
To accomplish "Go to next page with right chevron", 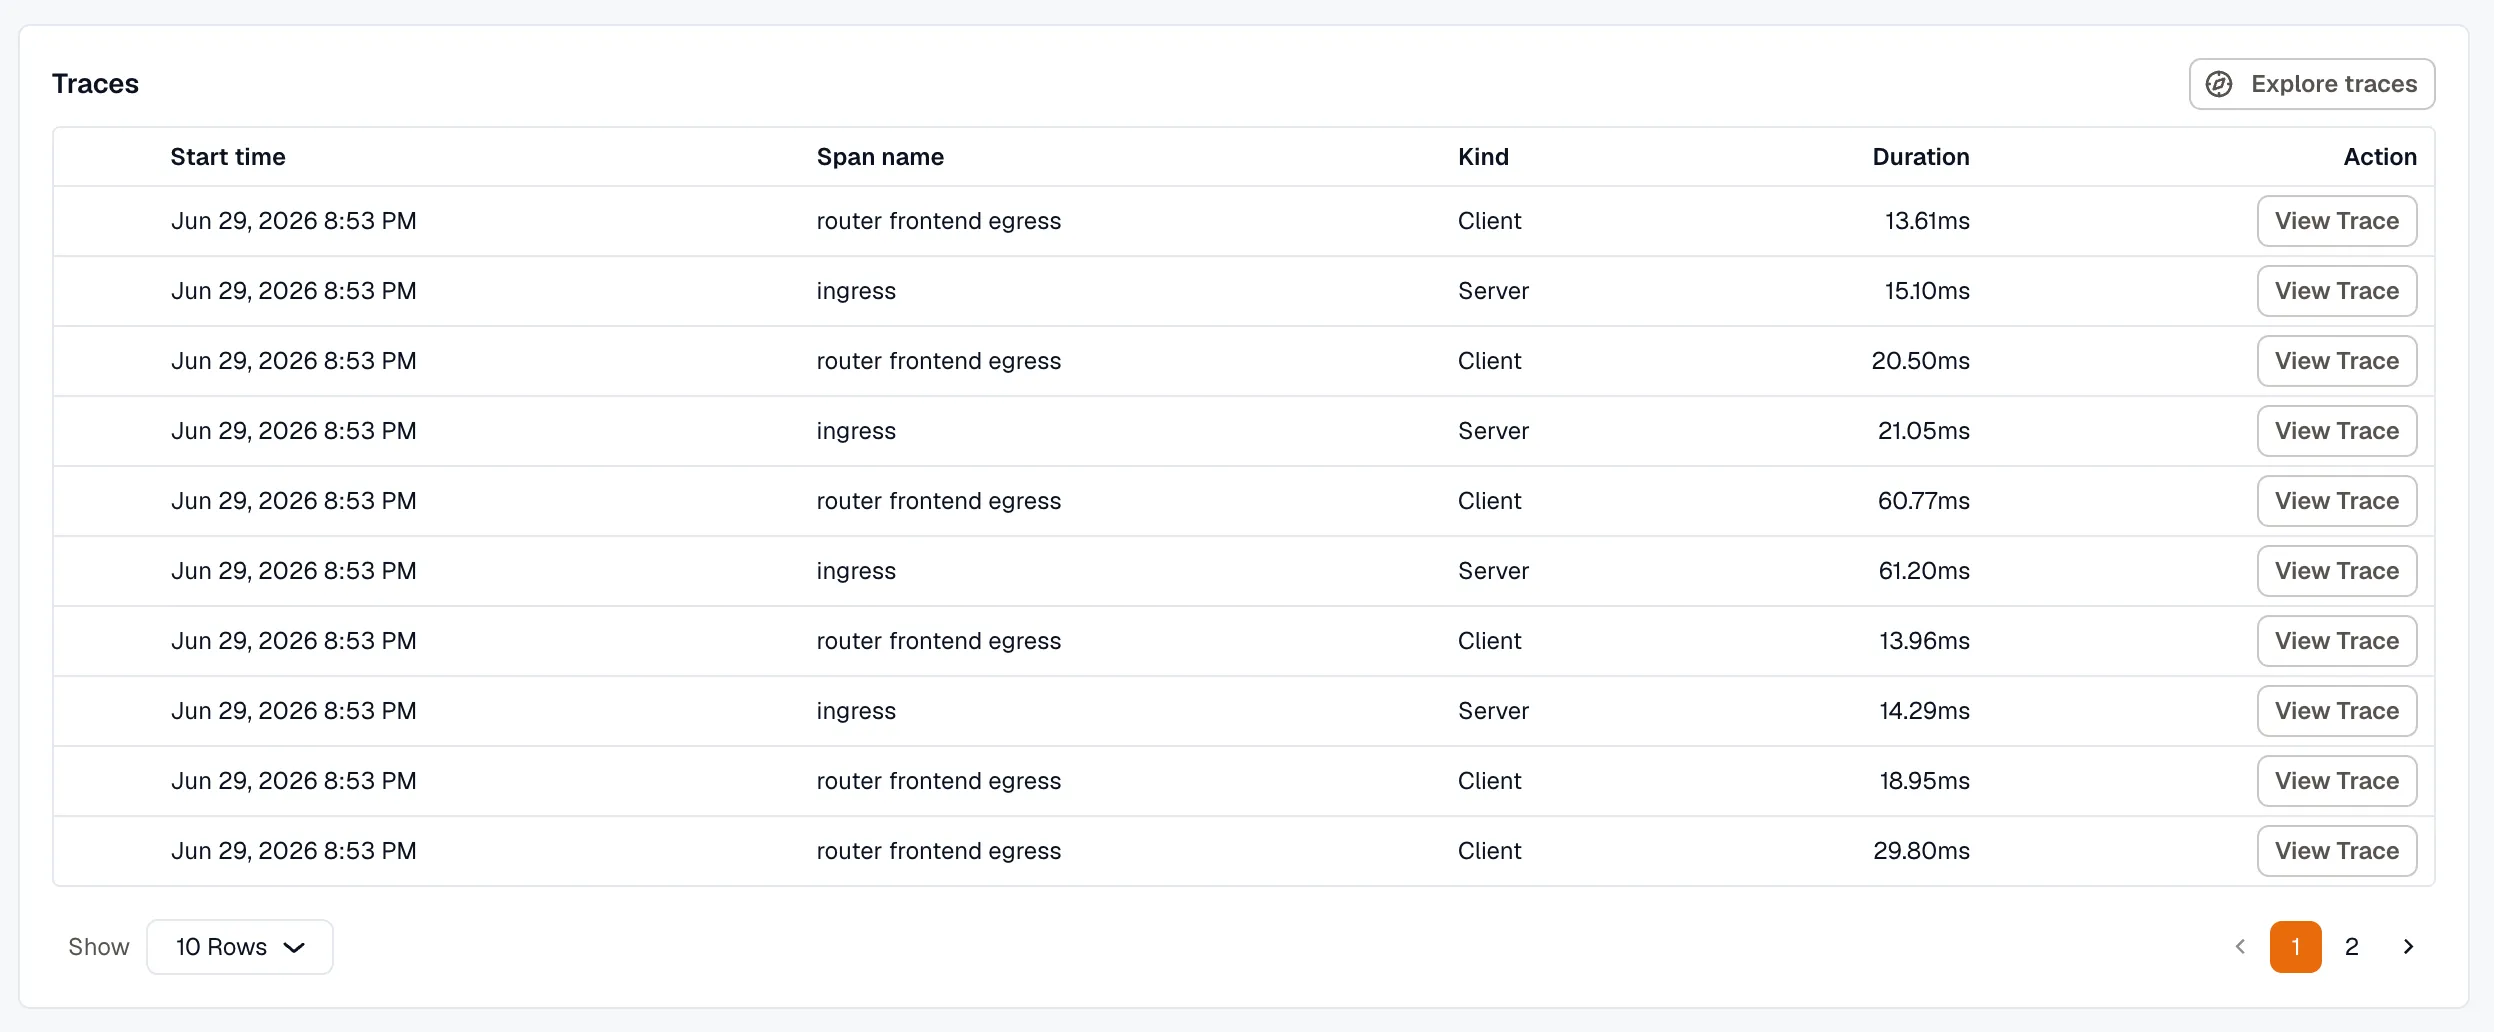I will point(2408,947).
